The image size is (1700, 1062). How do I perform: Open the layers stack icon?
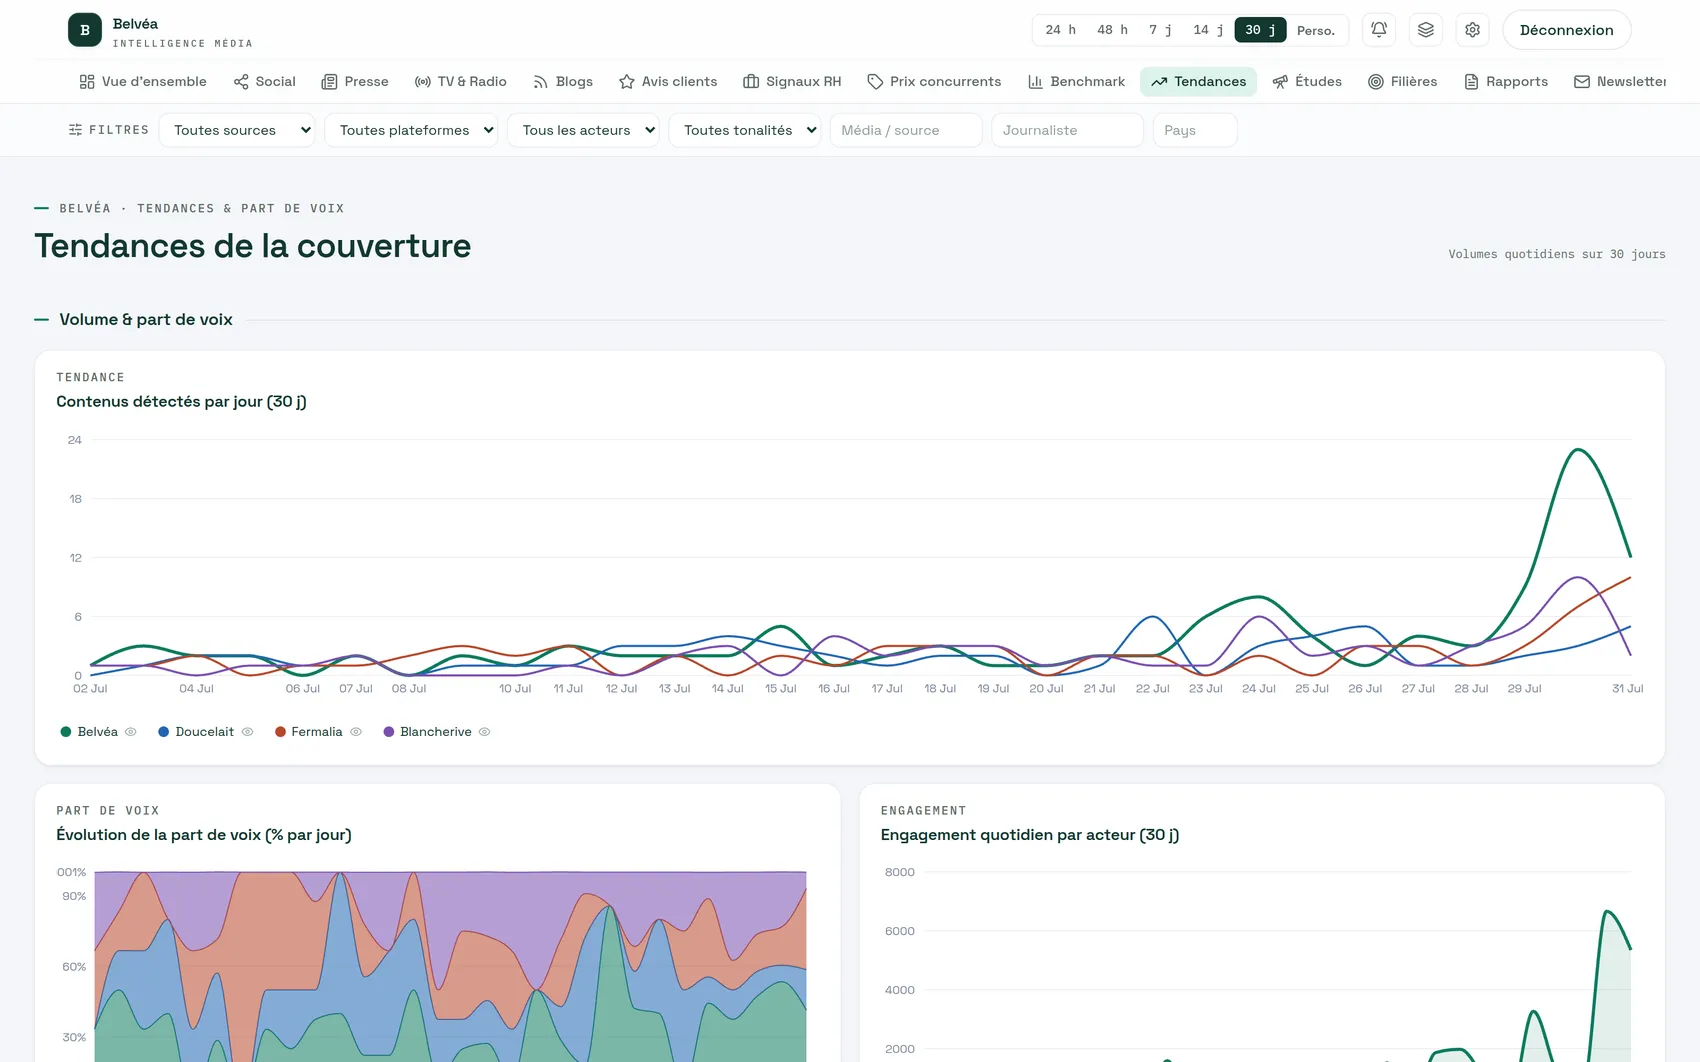click(1426, 30)
